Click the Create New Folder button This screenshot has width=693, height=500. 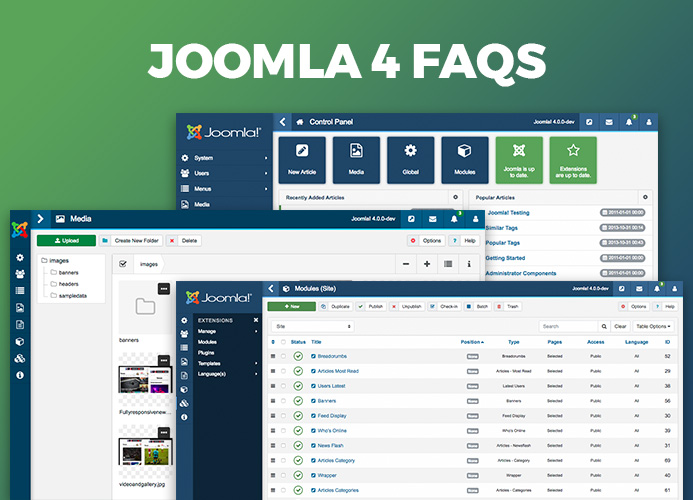pyautogui.click(x=132, y=240)
